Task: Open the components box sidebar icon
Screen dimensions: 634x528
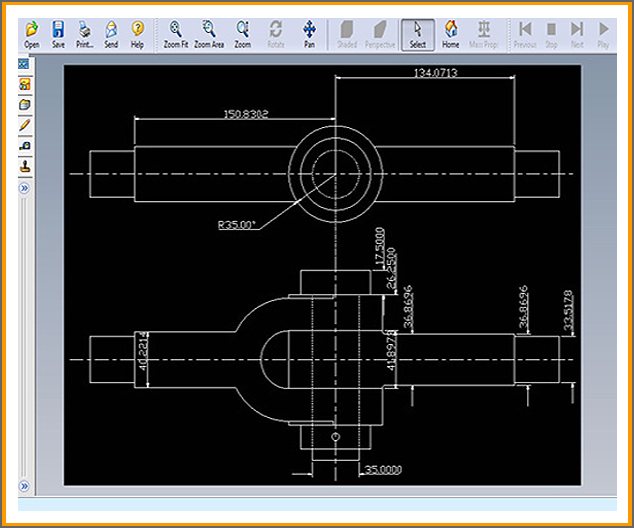Action: click(25, 105)
